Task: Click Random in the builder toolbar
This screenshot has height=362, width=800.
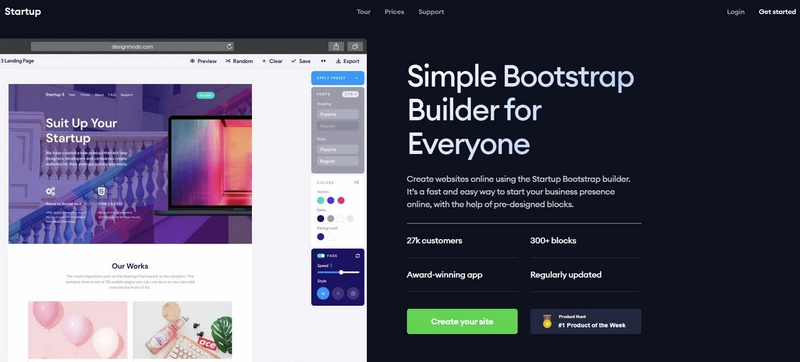Action: coord(239,61)
